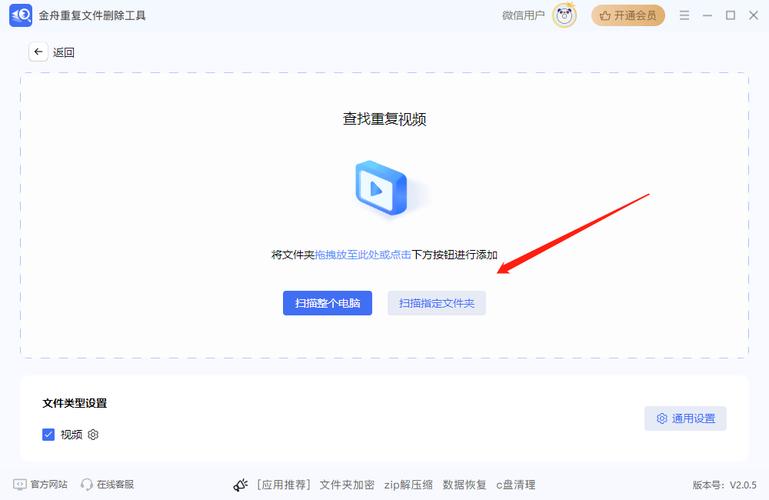Open the hamburger menu icon
This screenshot has width=769, height=500.
[x=684, y=15]
